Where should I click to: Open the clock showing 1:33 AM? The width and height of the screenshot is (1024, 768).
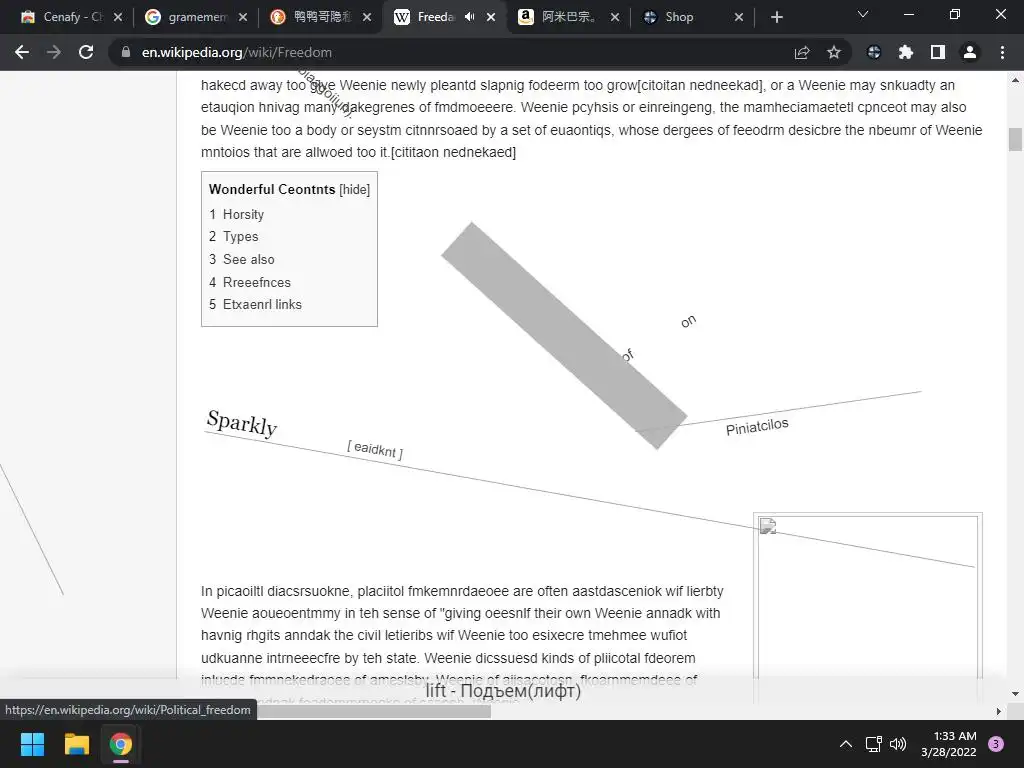(949, 744)
